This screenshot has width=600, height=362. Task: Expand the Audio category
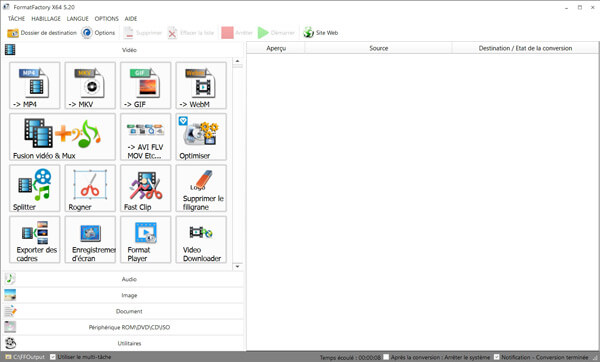[x=123, y=279]
